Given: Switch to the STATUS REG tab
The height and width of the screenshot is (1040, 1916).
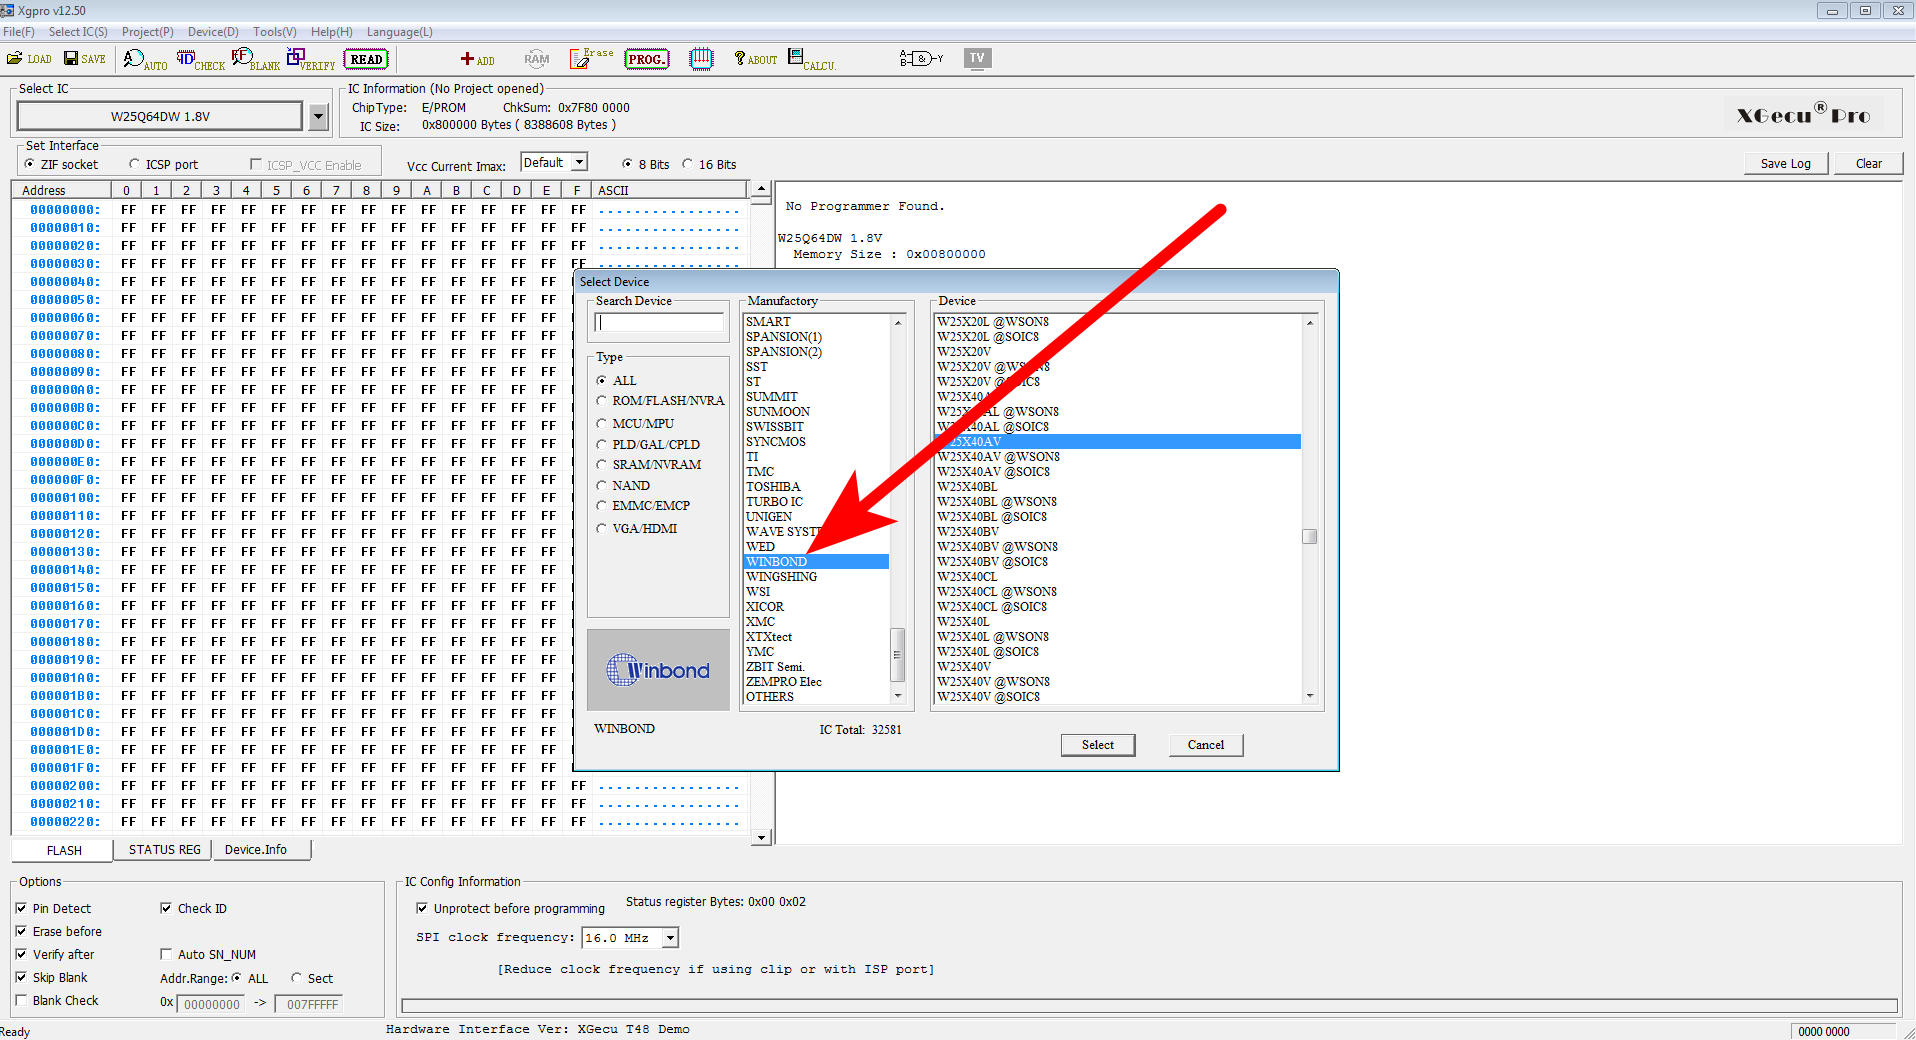Looking at the screenshot, I should pos(164,850).
